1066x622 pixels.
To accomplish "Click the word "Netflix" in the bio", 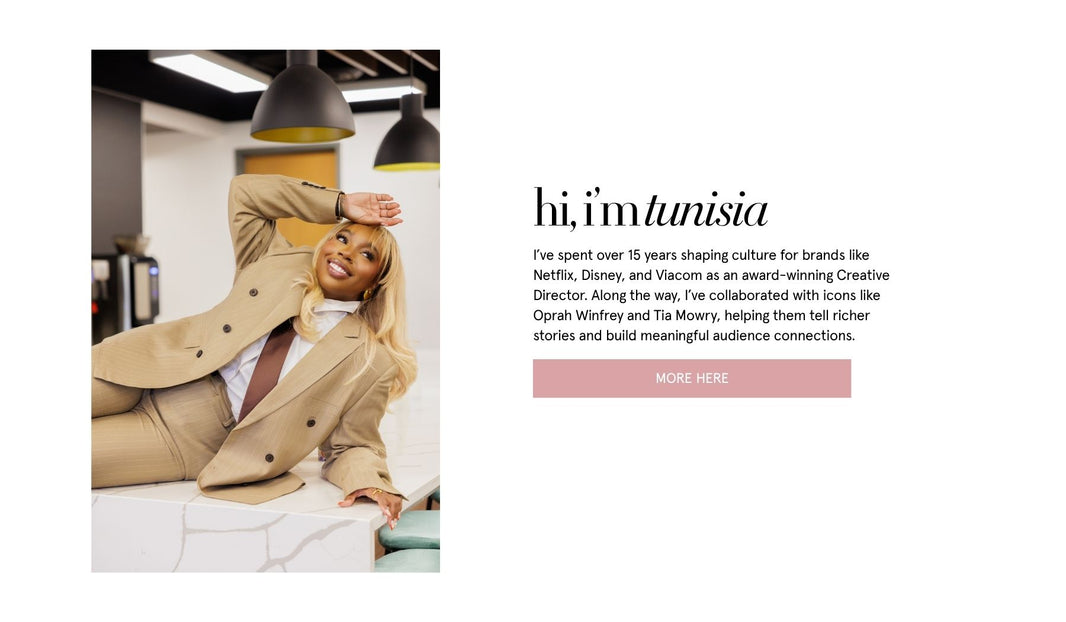I will tap(553, 275).
